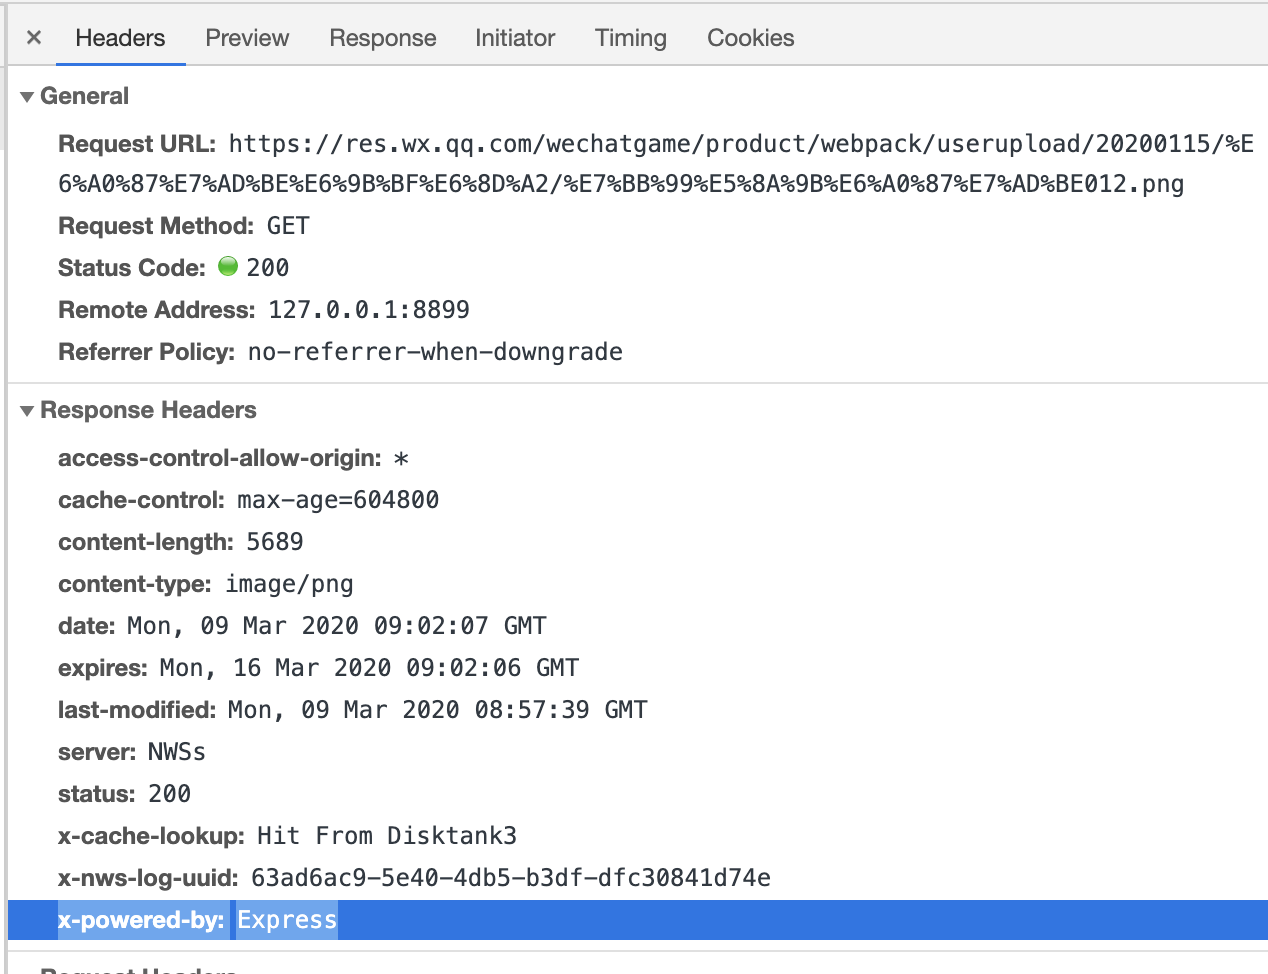Screen dimensions: 1268x974
Task: Switch to the Initiator tab
Action: coord(515,38)
